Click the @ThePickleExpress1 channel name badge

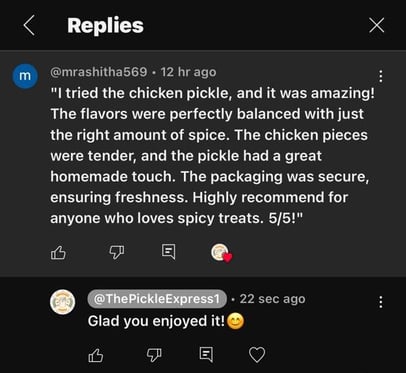tap(157, 299)
